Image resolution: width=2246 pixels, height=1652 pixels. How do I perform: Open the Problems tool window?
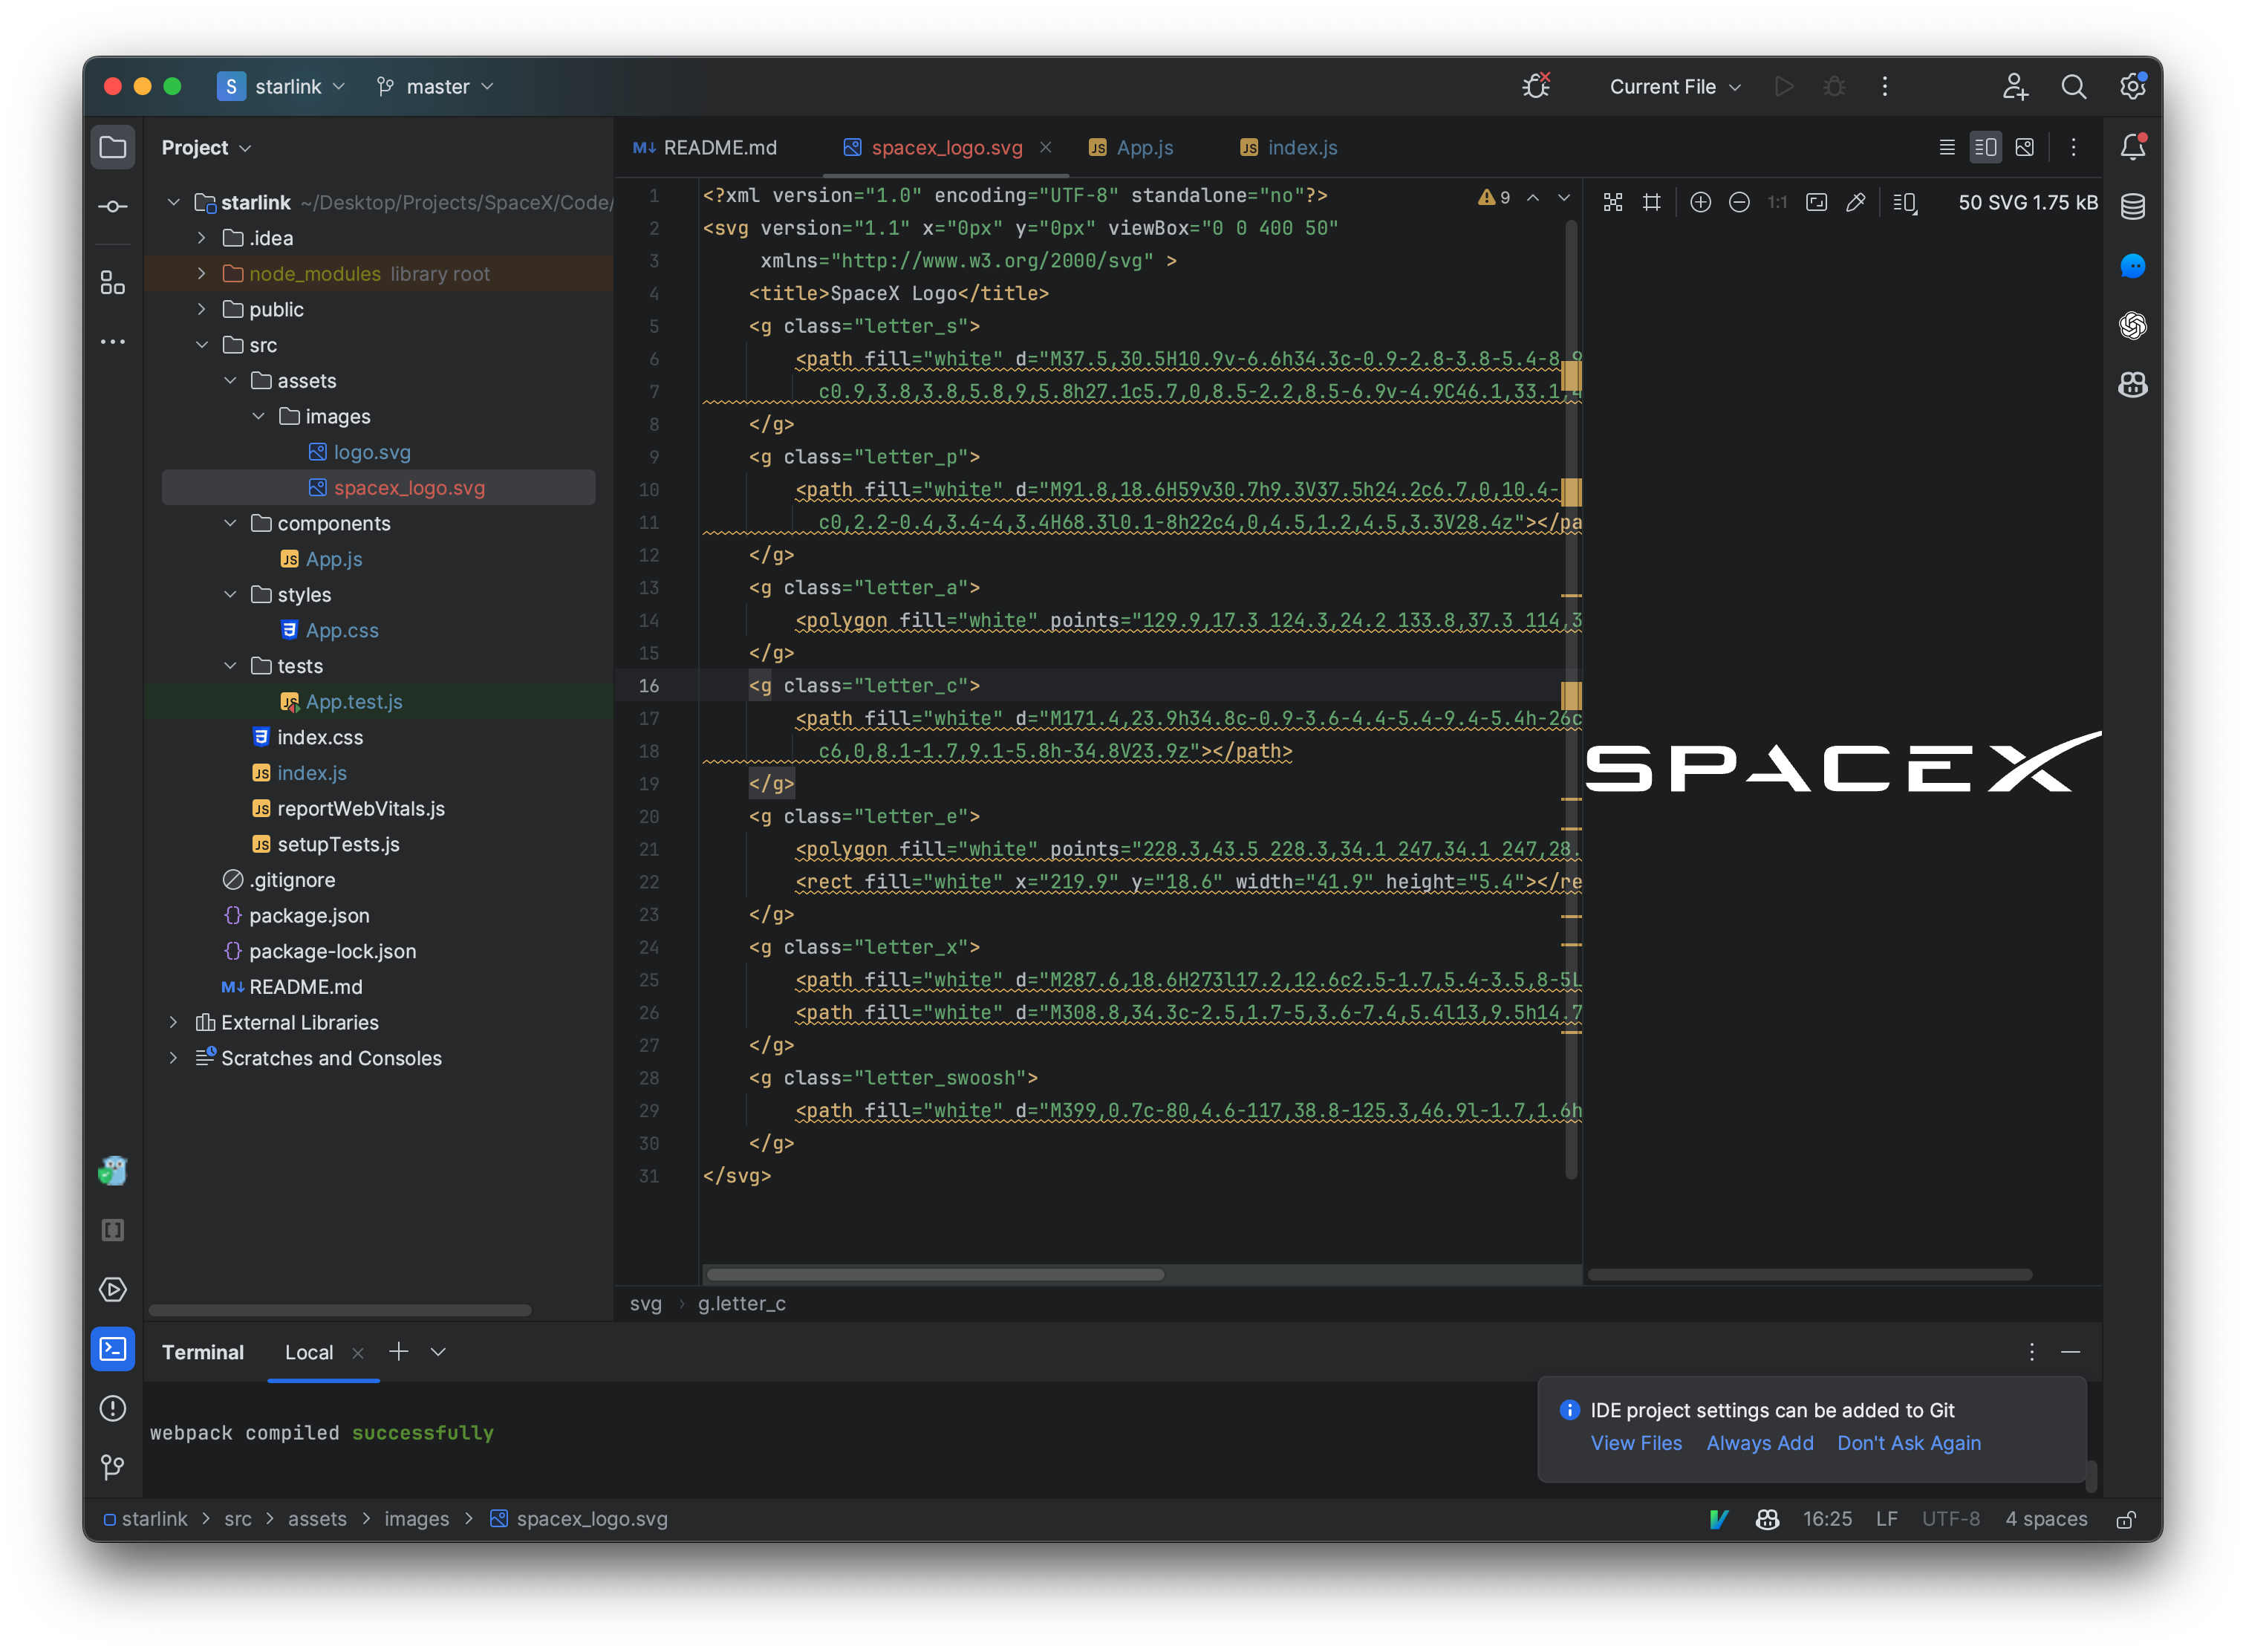(113, 1408)
